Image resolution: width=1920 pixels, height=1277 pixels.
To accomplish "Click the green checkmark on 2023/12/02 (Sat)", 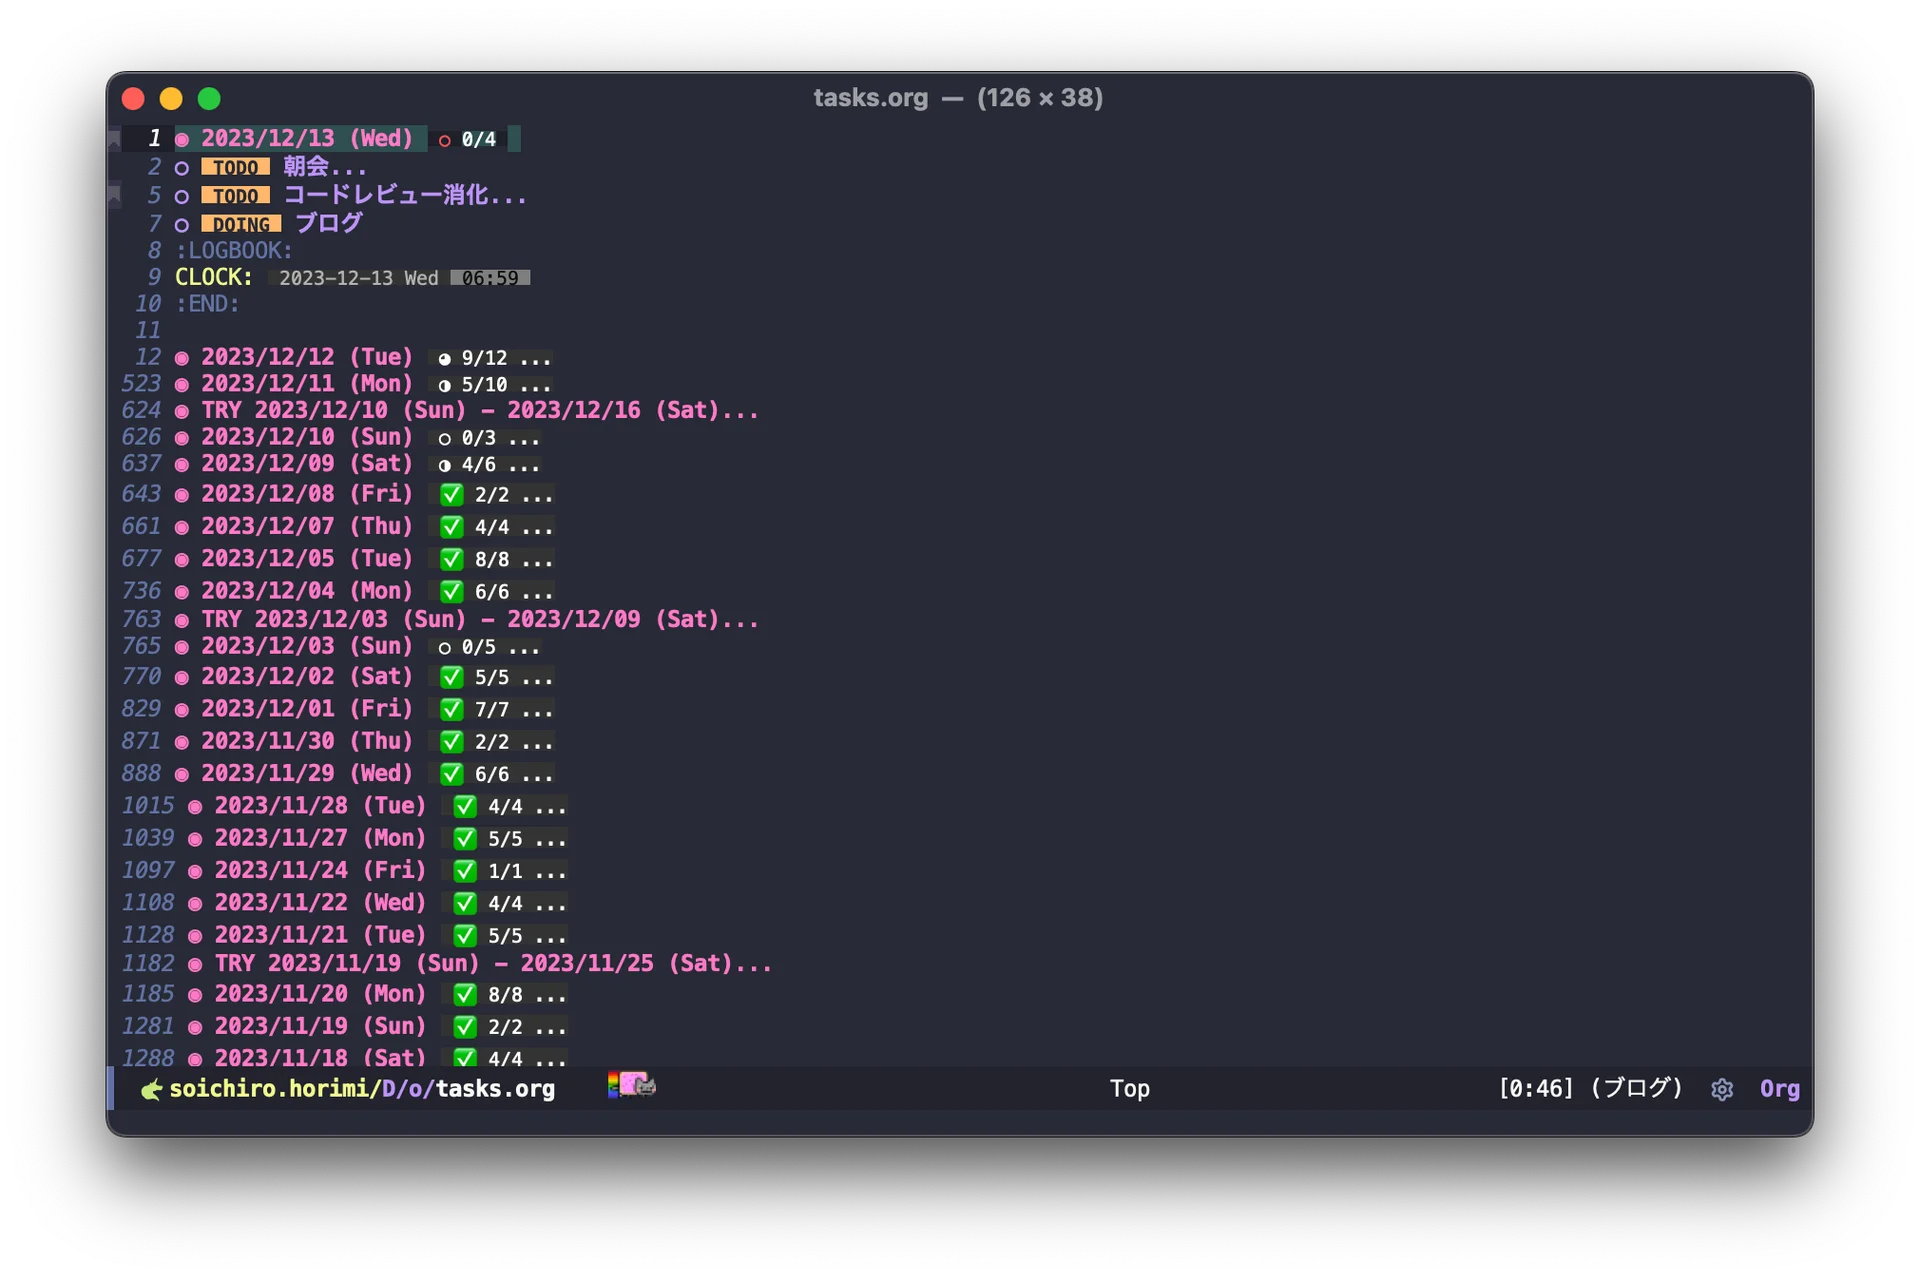I will pos(452,677).
